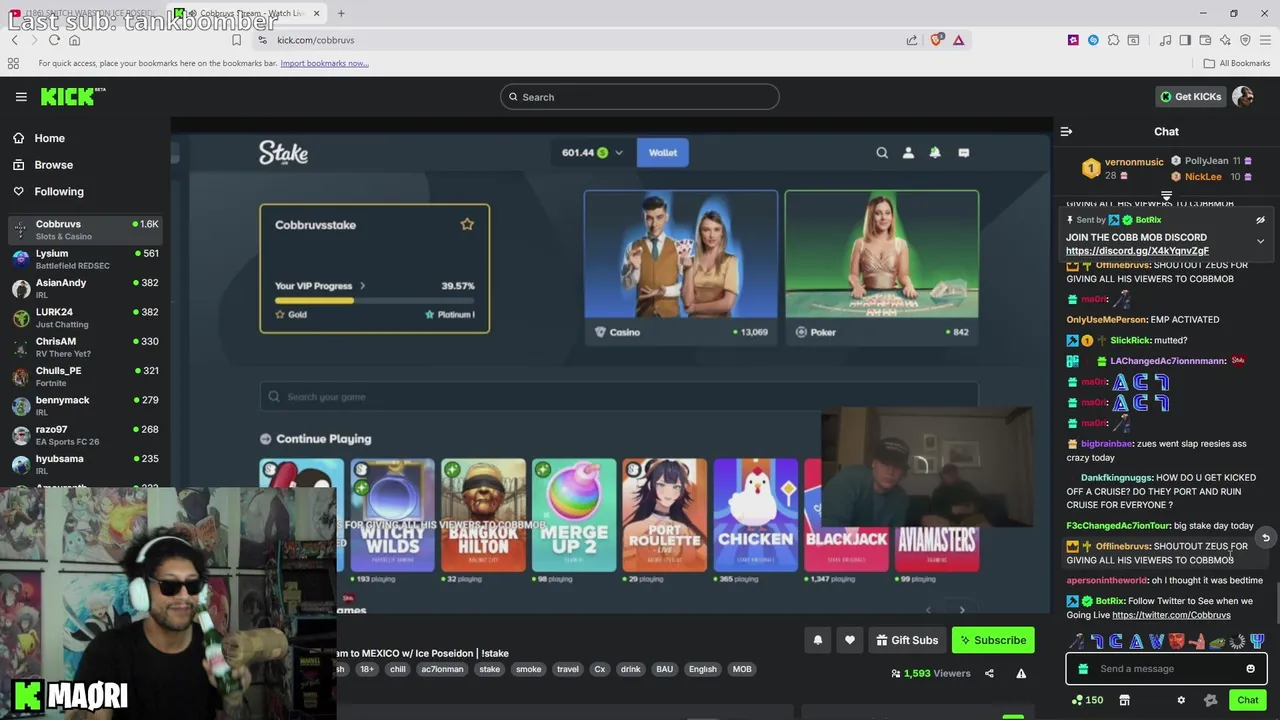Select benmymack channel in sidebar
The image size is (1280, 720).
point(85,405)
